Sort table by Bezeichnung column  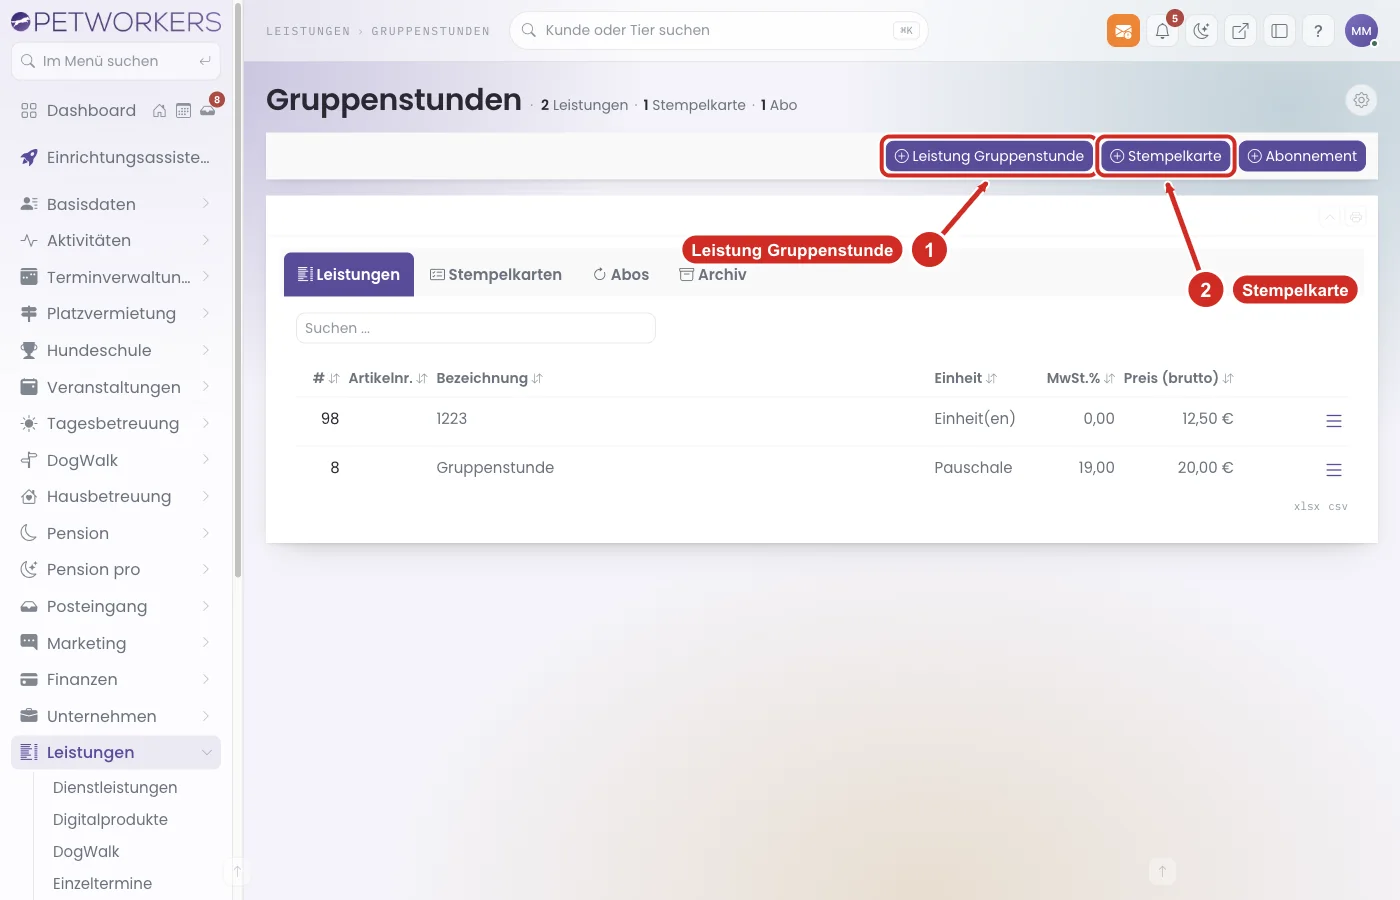490,378
